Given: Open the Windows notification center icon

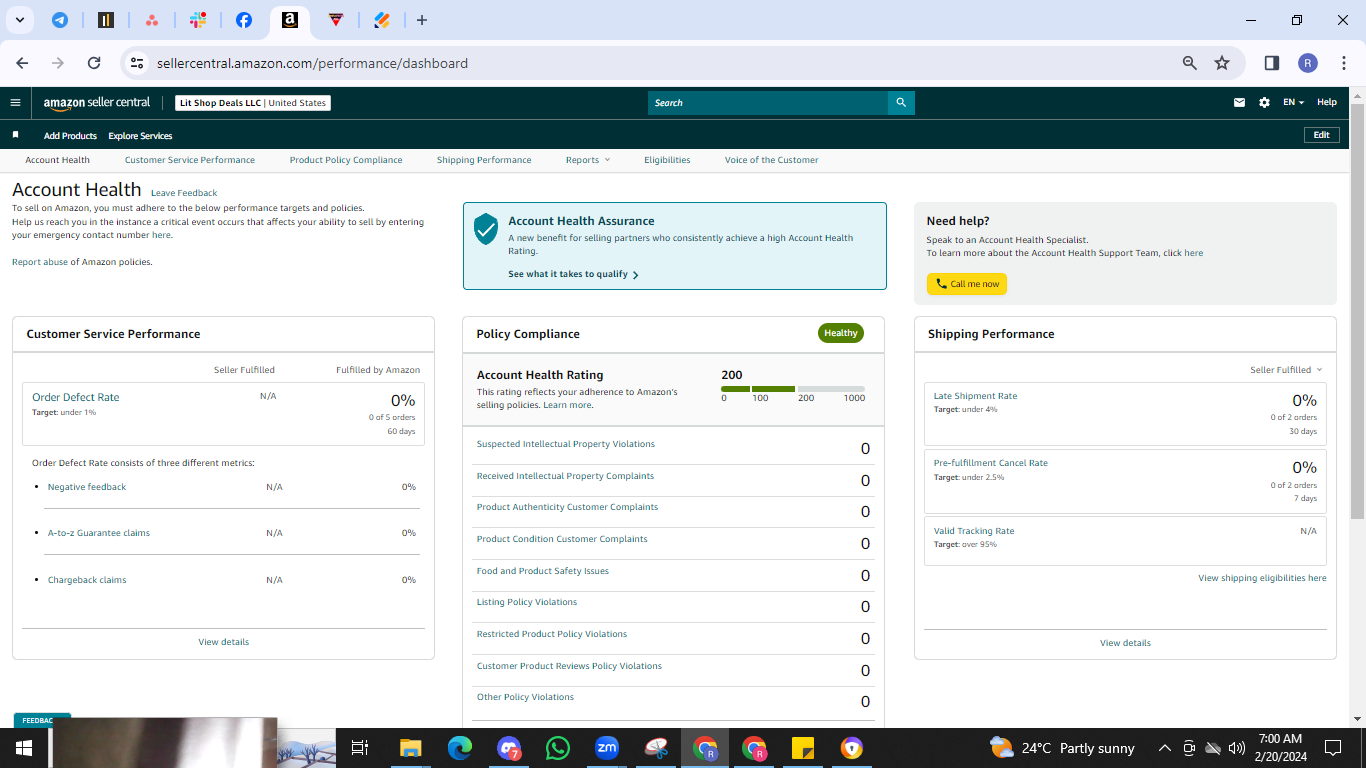Looking at the screenshot, I should point(1332,748).
